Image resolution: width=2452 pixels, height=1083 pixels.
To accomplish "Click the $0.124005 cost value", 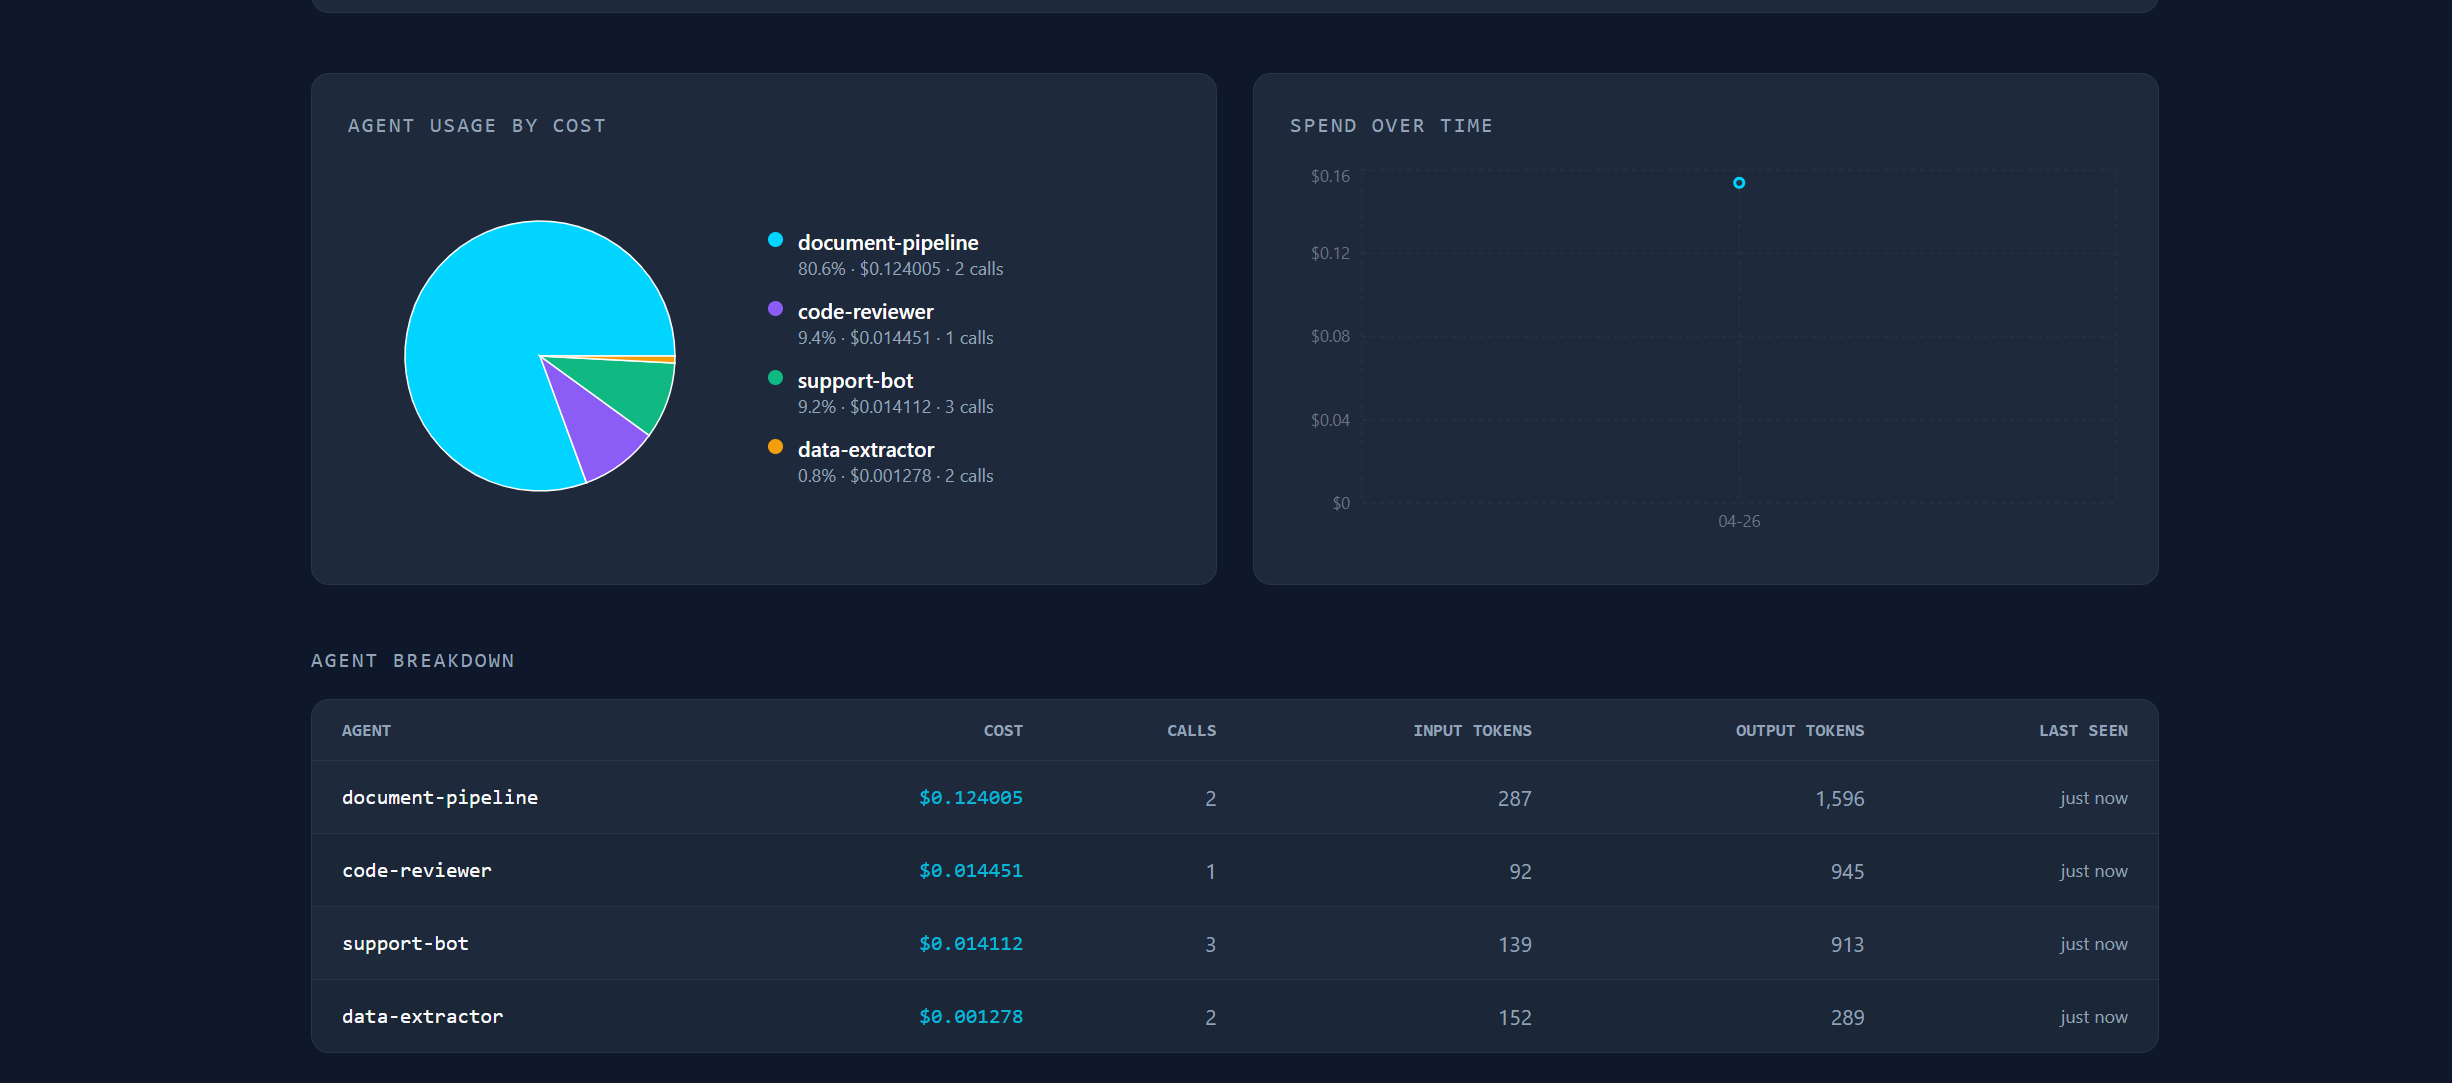I will tap(970, 798).
